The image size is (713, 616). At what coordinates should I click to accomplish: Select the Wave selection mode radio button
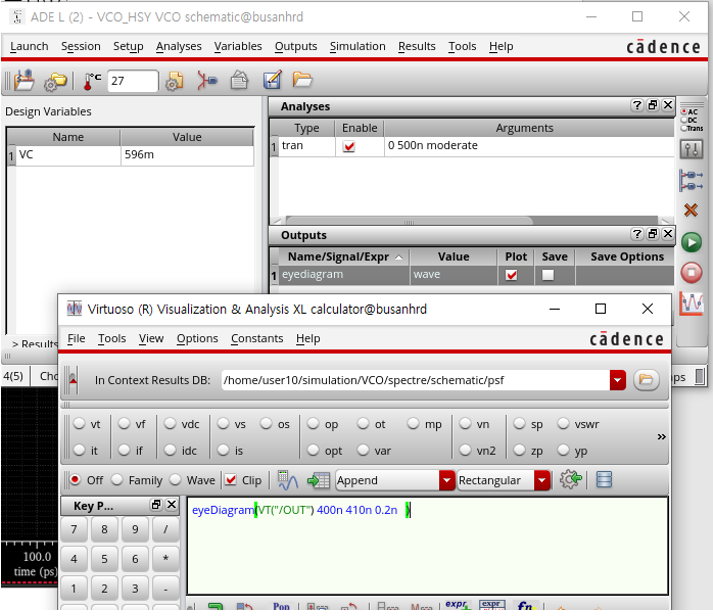175,480
